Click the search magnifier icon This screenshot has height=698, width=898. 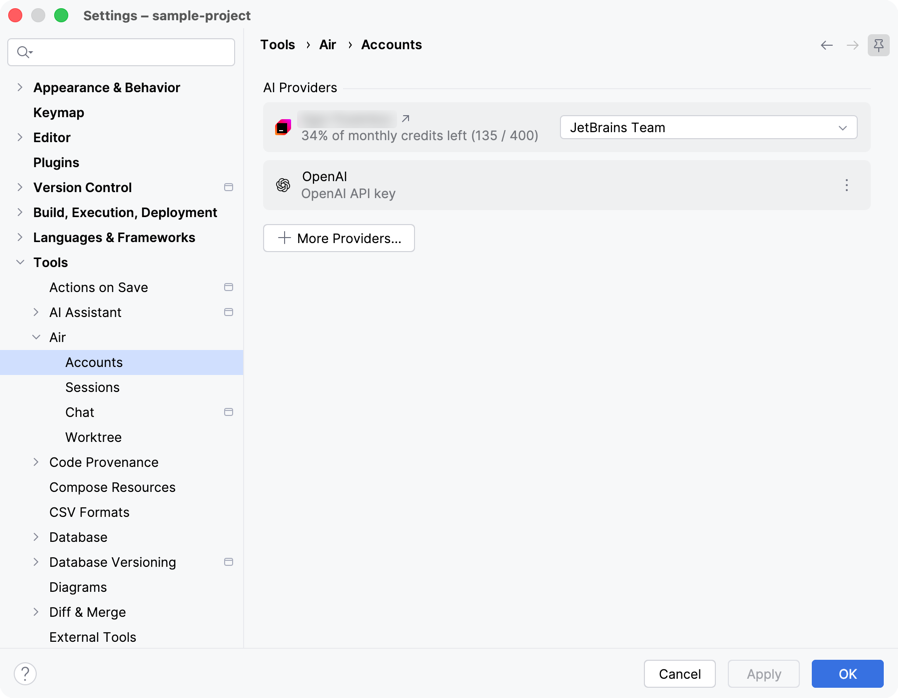pos(24,52)
